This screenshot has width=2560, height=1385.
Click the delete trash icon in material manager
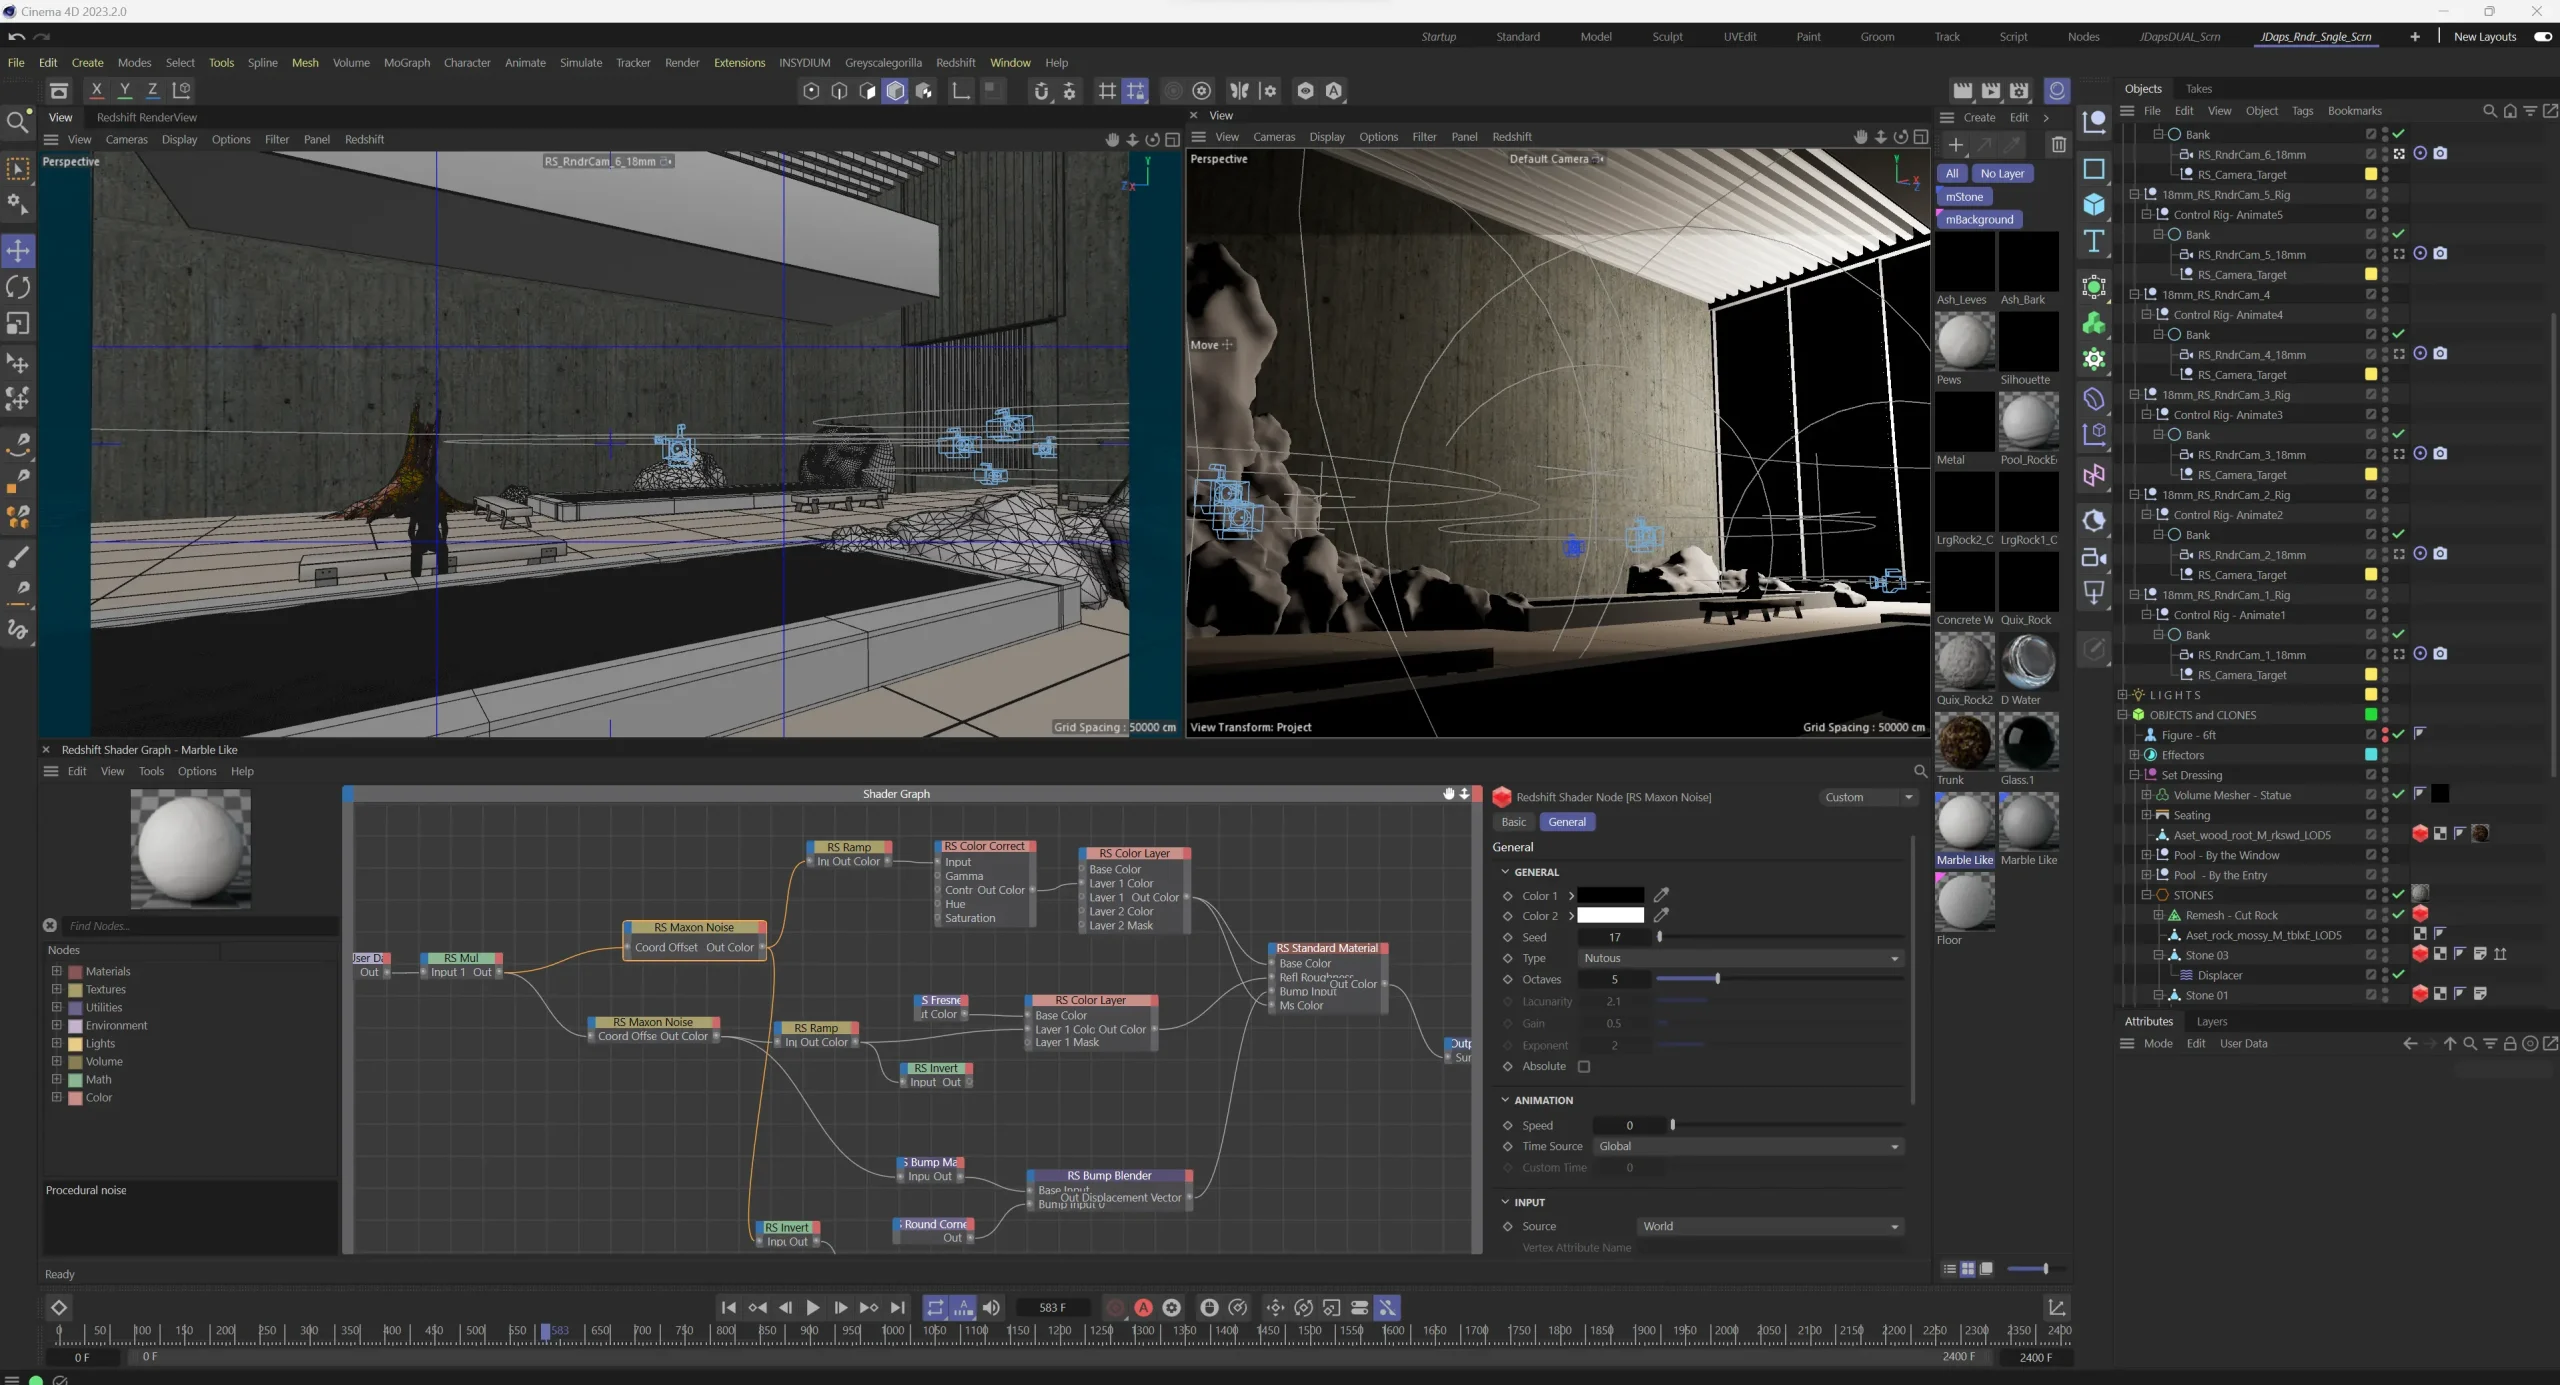click(2058, 145)
